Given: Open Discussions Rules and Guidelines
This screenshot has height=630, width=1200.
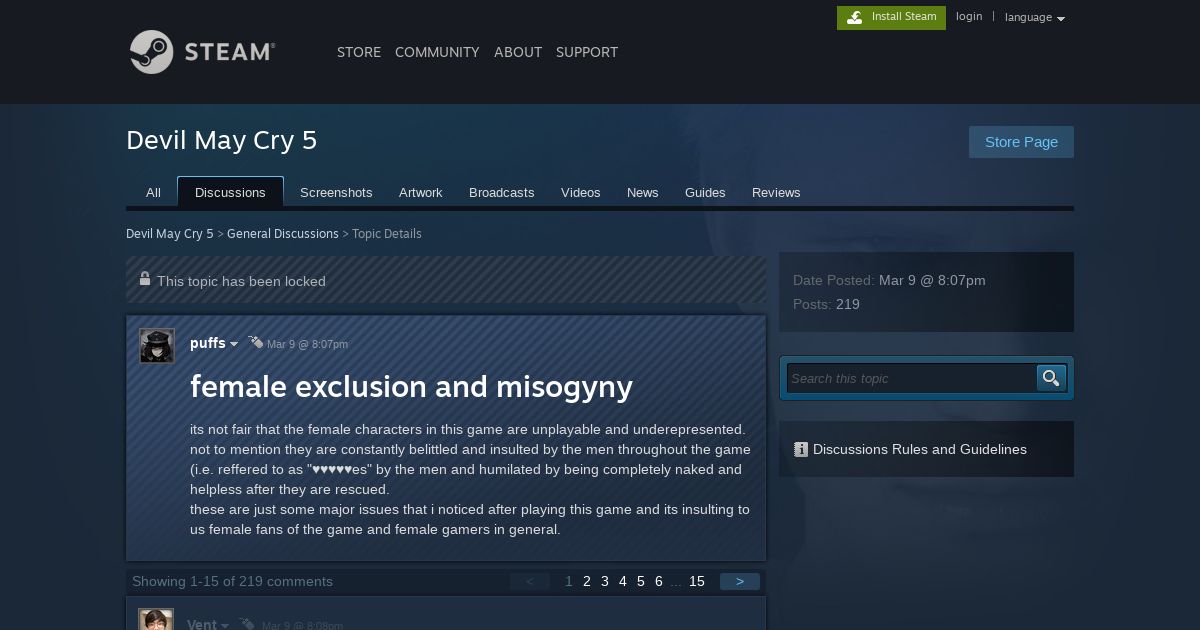Looking at the screenshot, I should pyautogui.click(x=920, y=449).
